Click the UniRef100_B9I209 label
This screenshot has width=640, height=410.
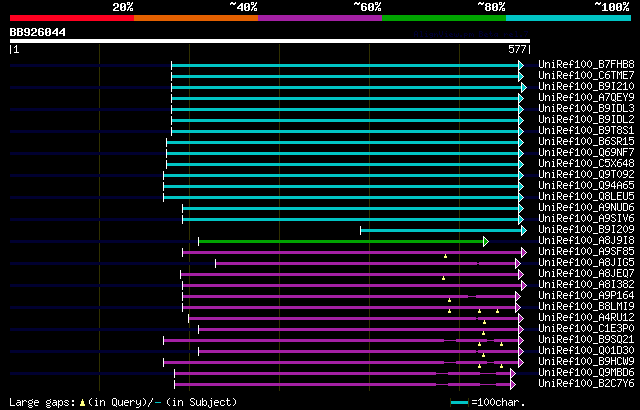[586, 230]
